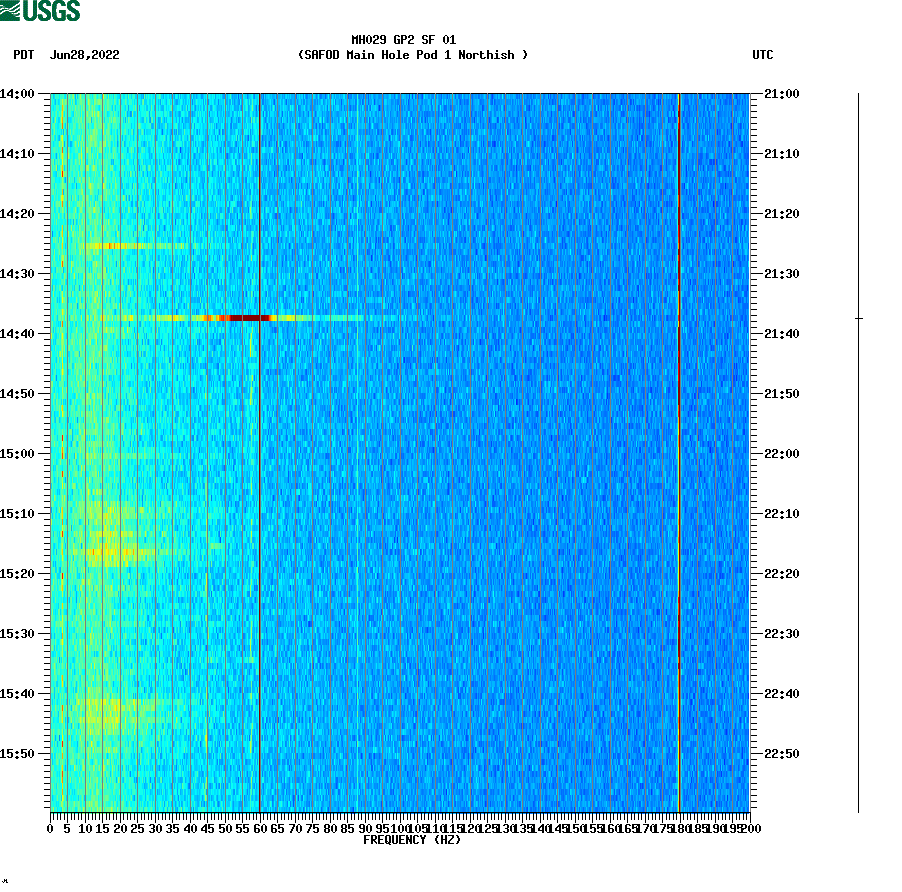Click the tick mark on the amplitude scale bar
Image resolution: width=902 pixels, height=892 pixels.
pyautogui.click(x=858, y=318)
